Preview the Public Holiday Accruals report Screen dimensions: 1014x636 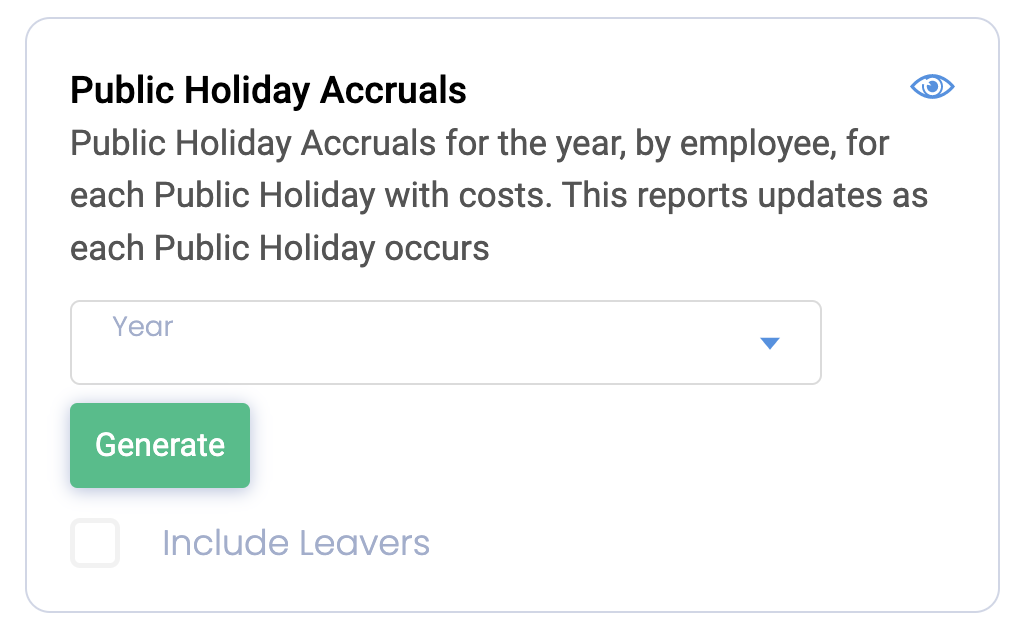[x=932, y=88]
